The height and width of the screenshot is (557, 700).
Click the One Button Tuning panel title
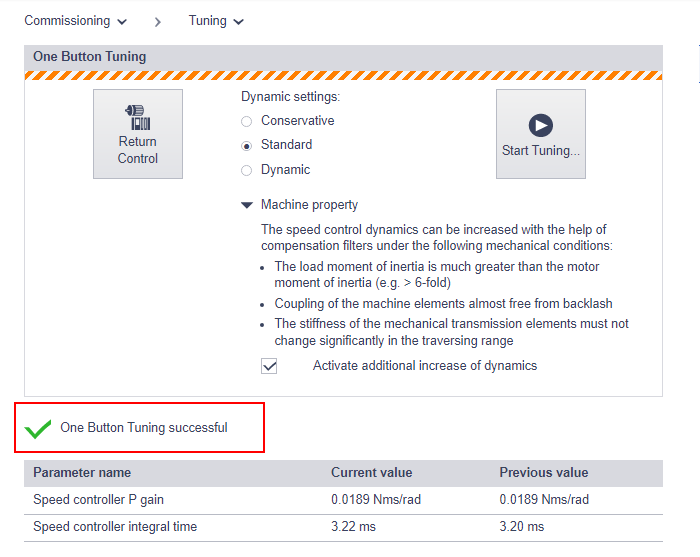click(90, 57)
